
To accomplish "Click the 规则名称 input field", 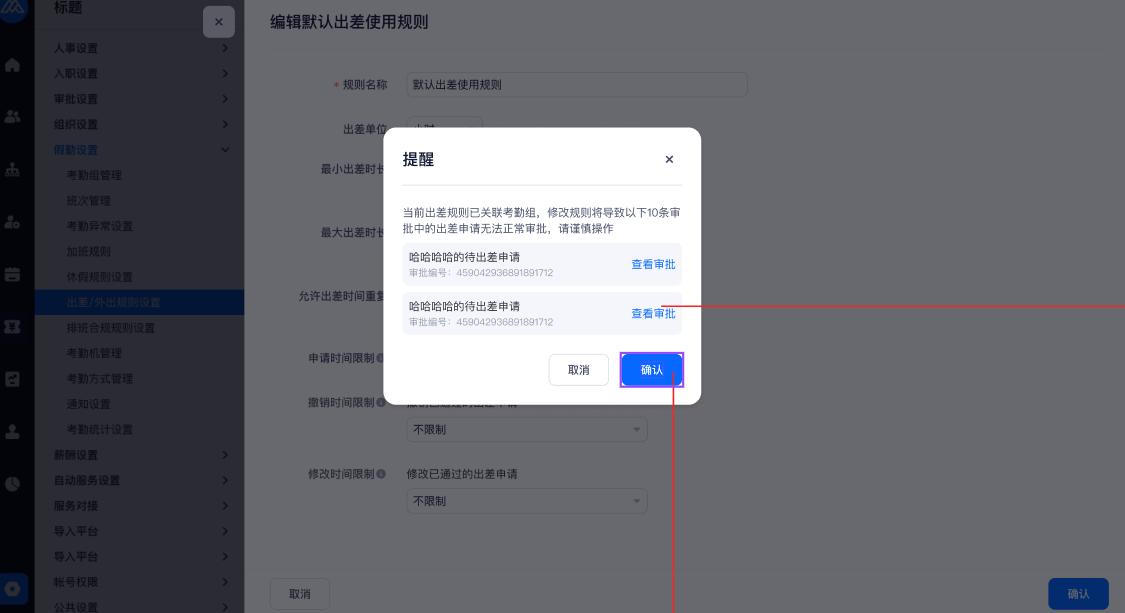I will pos(577,85).
